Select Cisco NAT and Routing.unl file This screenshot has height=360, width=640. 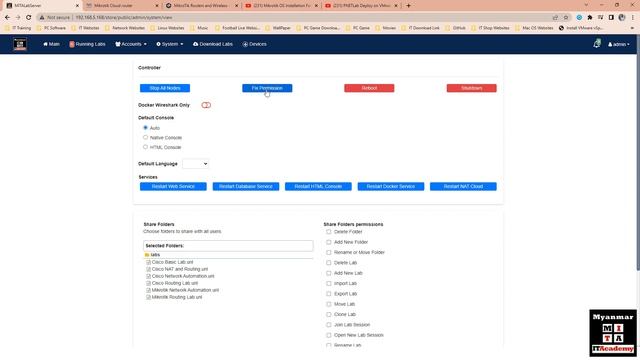click(180, 269)
